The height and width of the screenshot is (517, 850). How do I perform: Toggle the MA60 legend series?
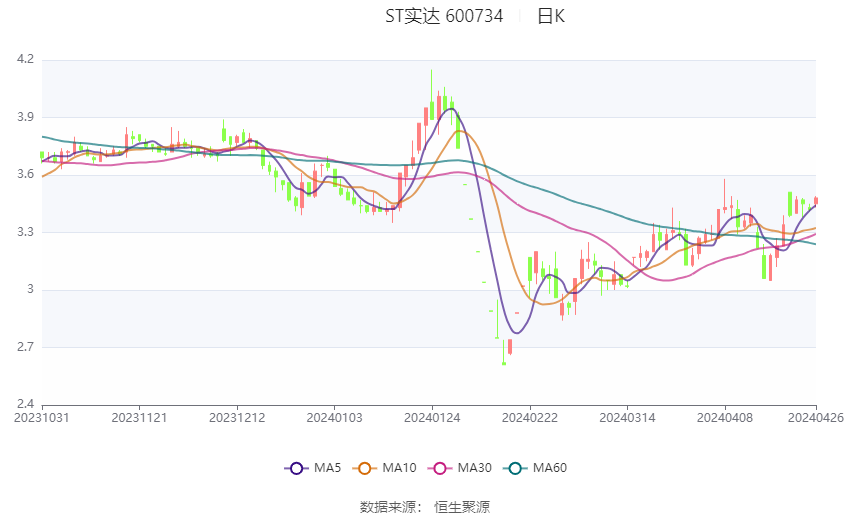click(x=535, y=468)
